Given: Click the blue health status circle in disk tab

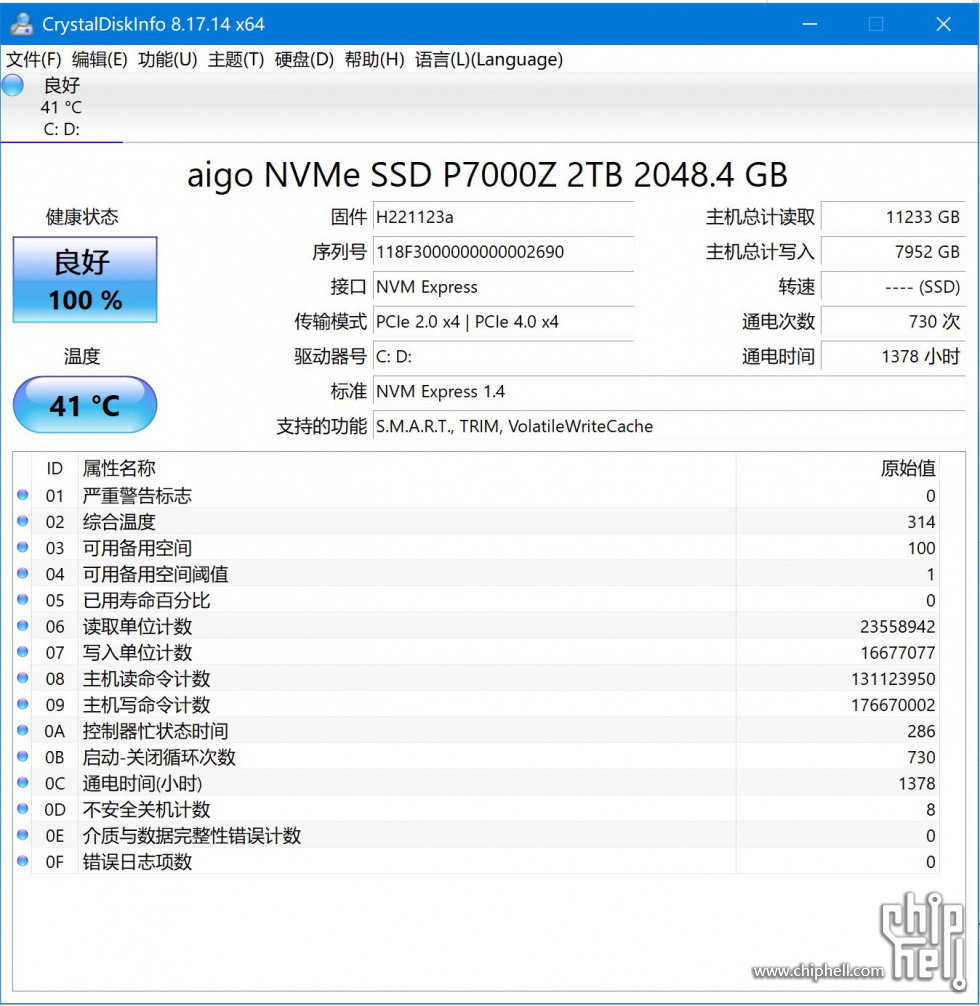Looking at the screenshot, I should pos(13,85).
